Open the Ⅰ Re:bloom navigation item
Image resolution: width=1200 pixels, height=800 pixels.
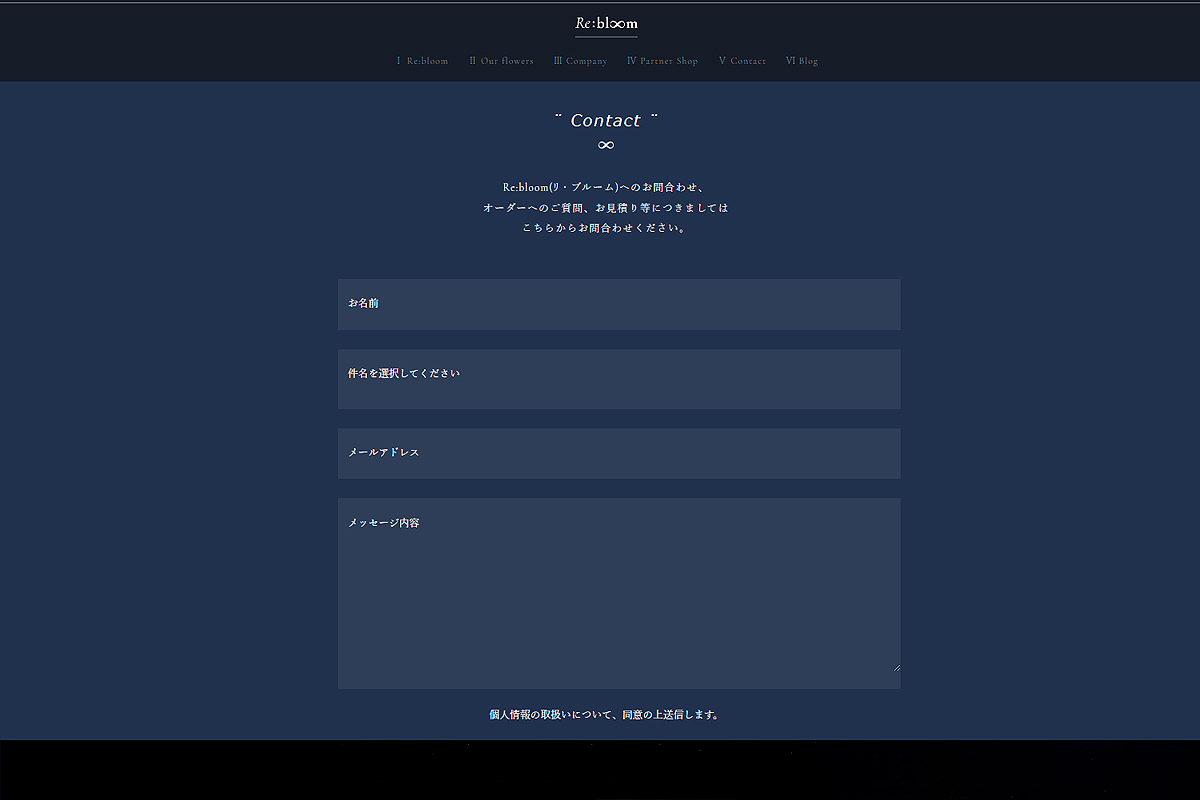pos(422,61)
